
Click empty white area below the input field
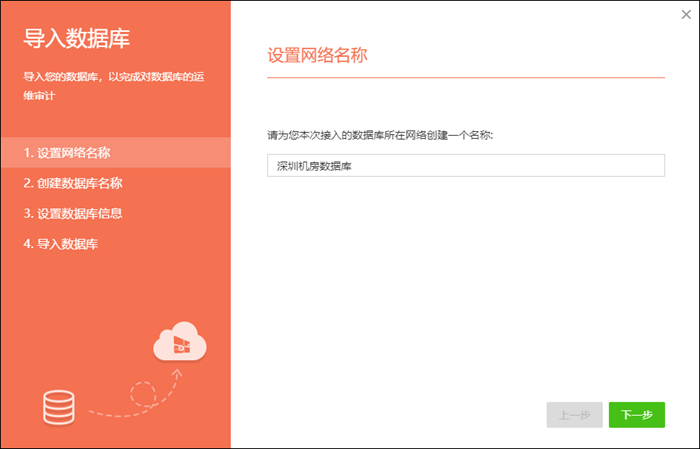tap(465, 280)
